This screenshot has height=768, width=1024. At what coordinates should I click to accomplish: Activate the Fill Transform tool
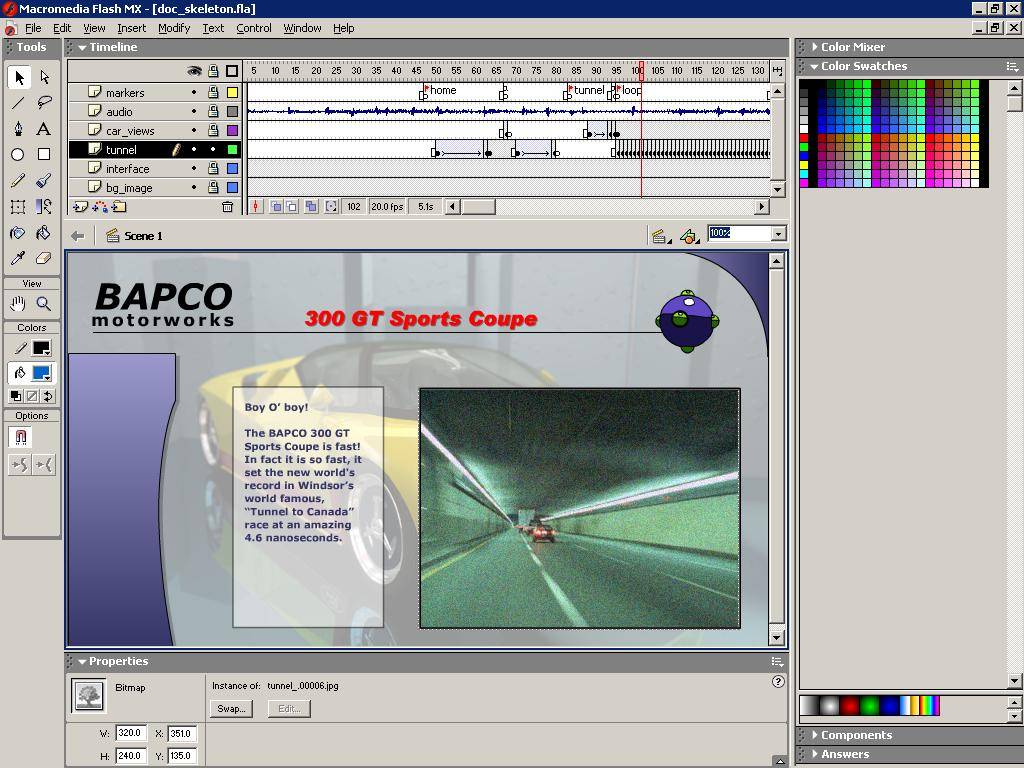tap(44, 206)
